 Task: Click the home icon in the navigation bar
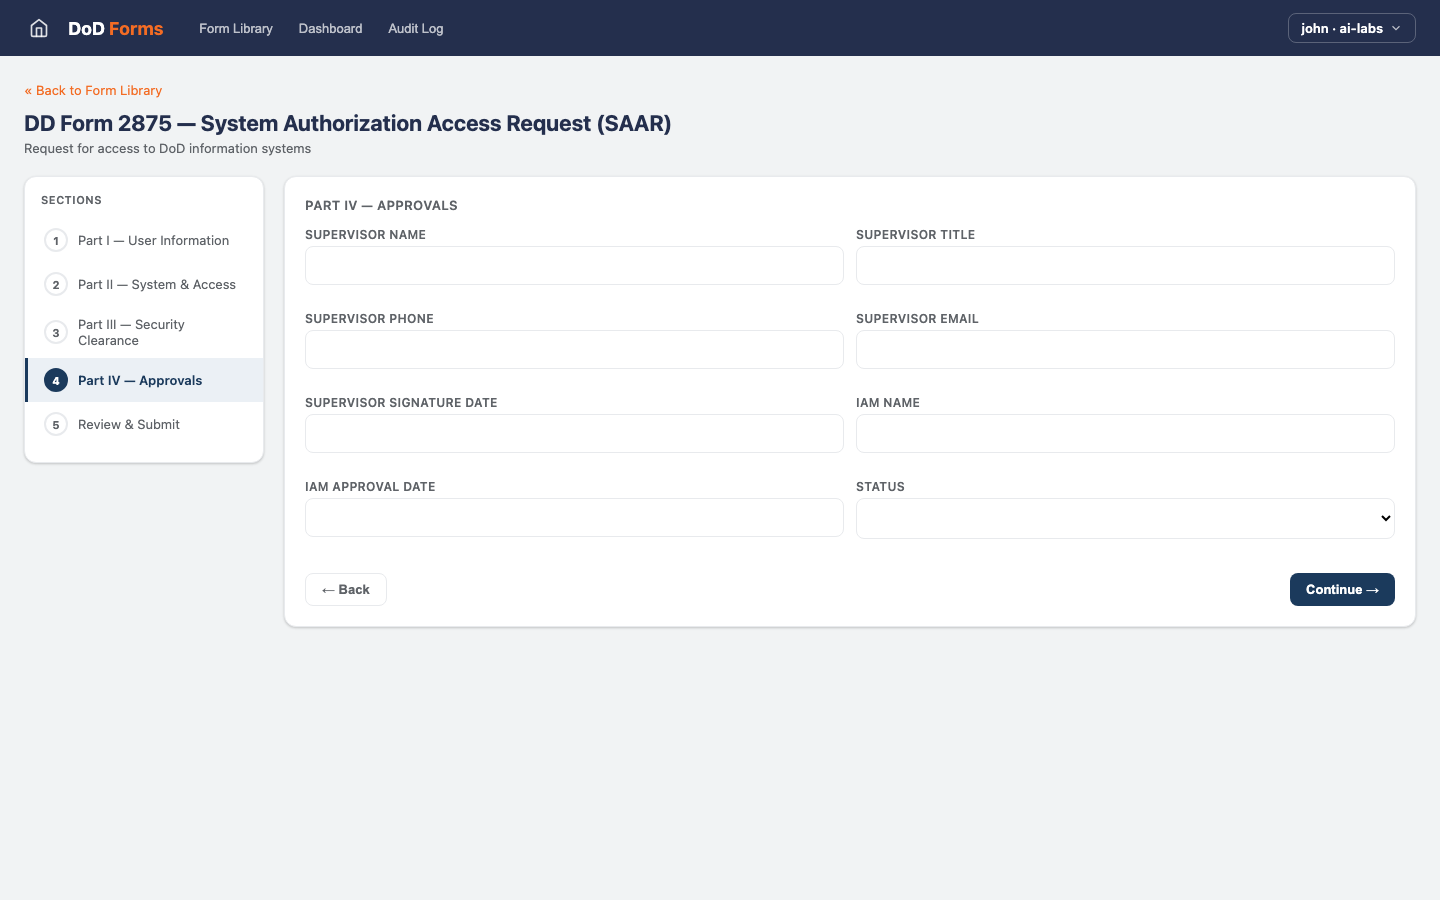[x=38, y=28]
